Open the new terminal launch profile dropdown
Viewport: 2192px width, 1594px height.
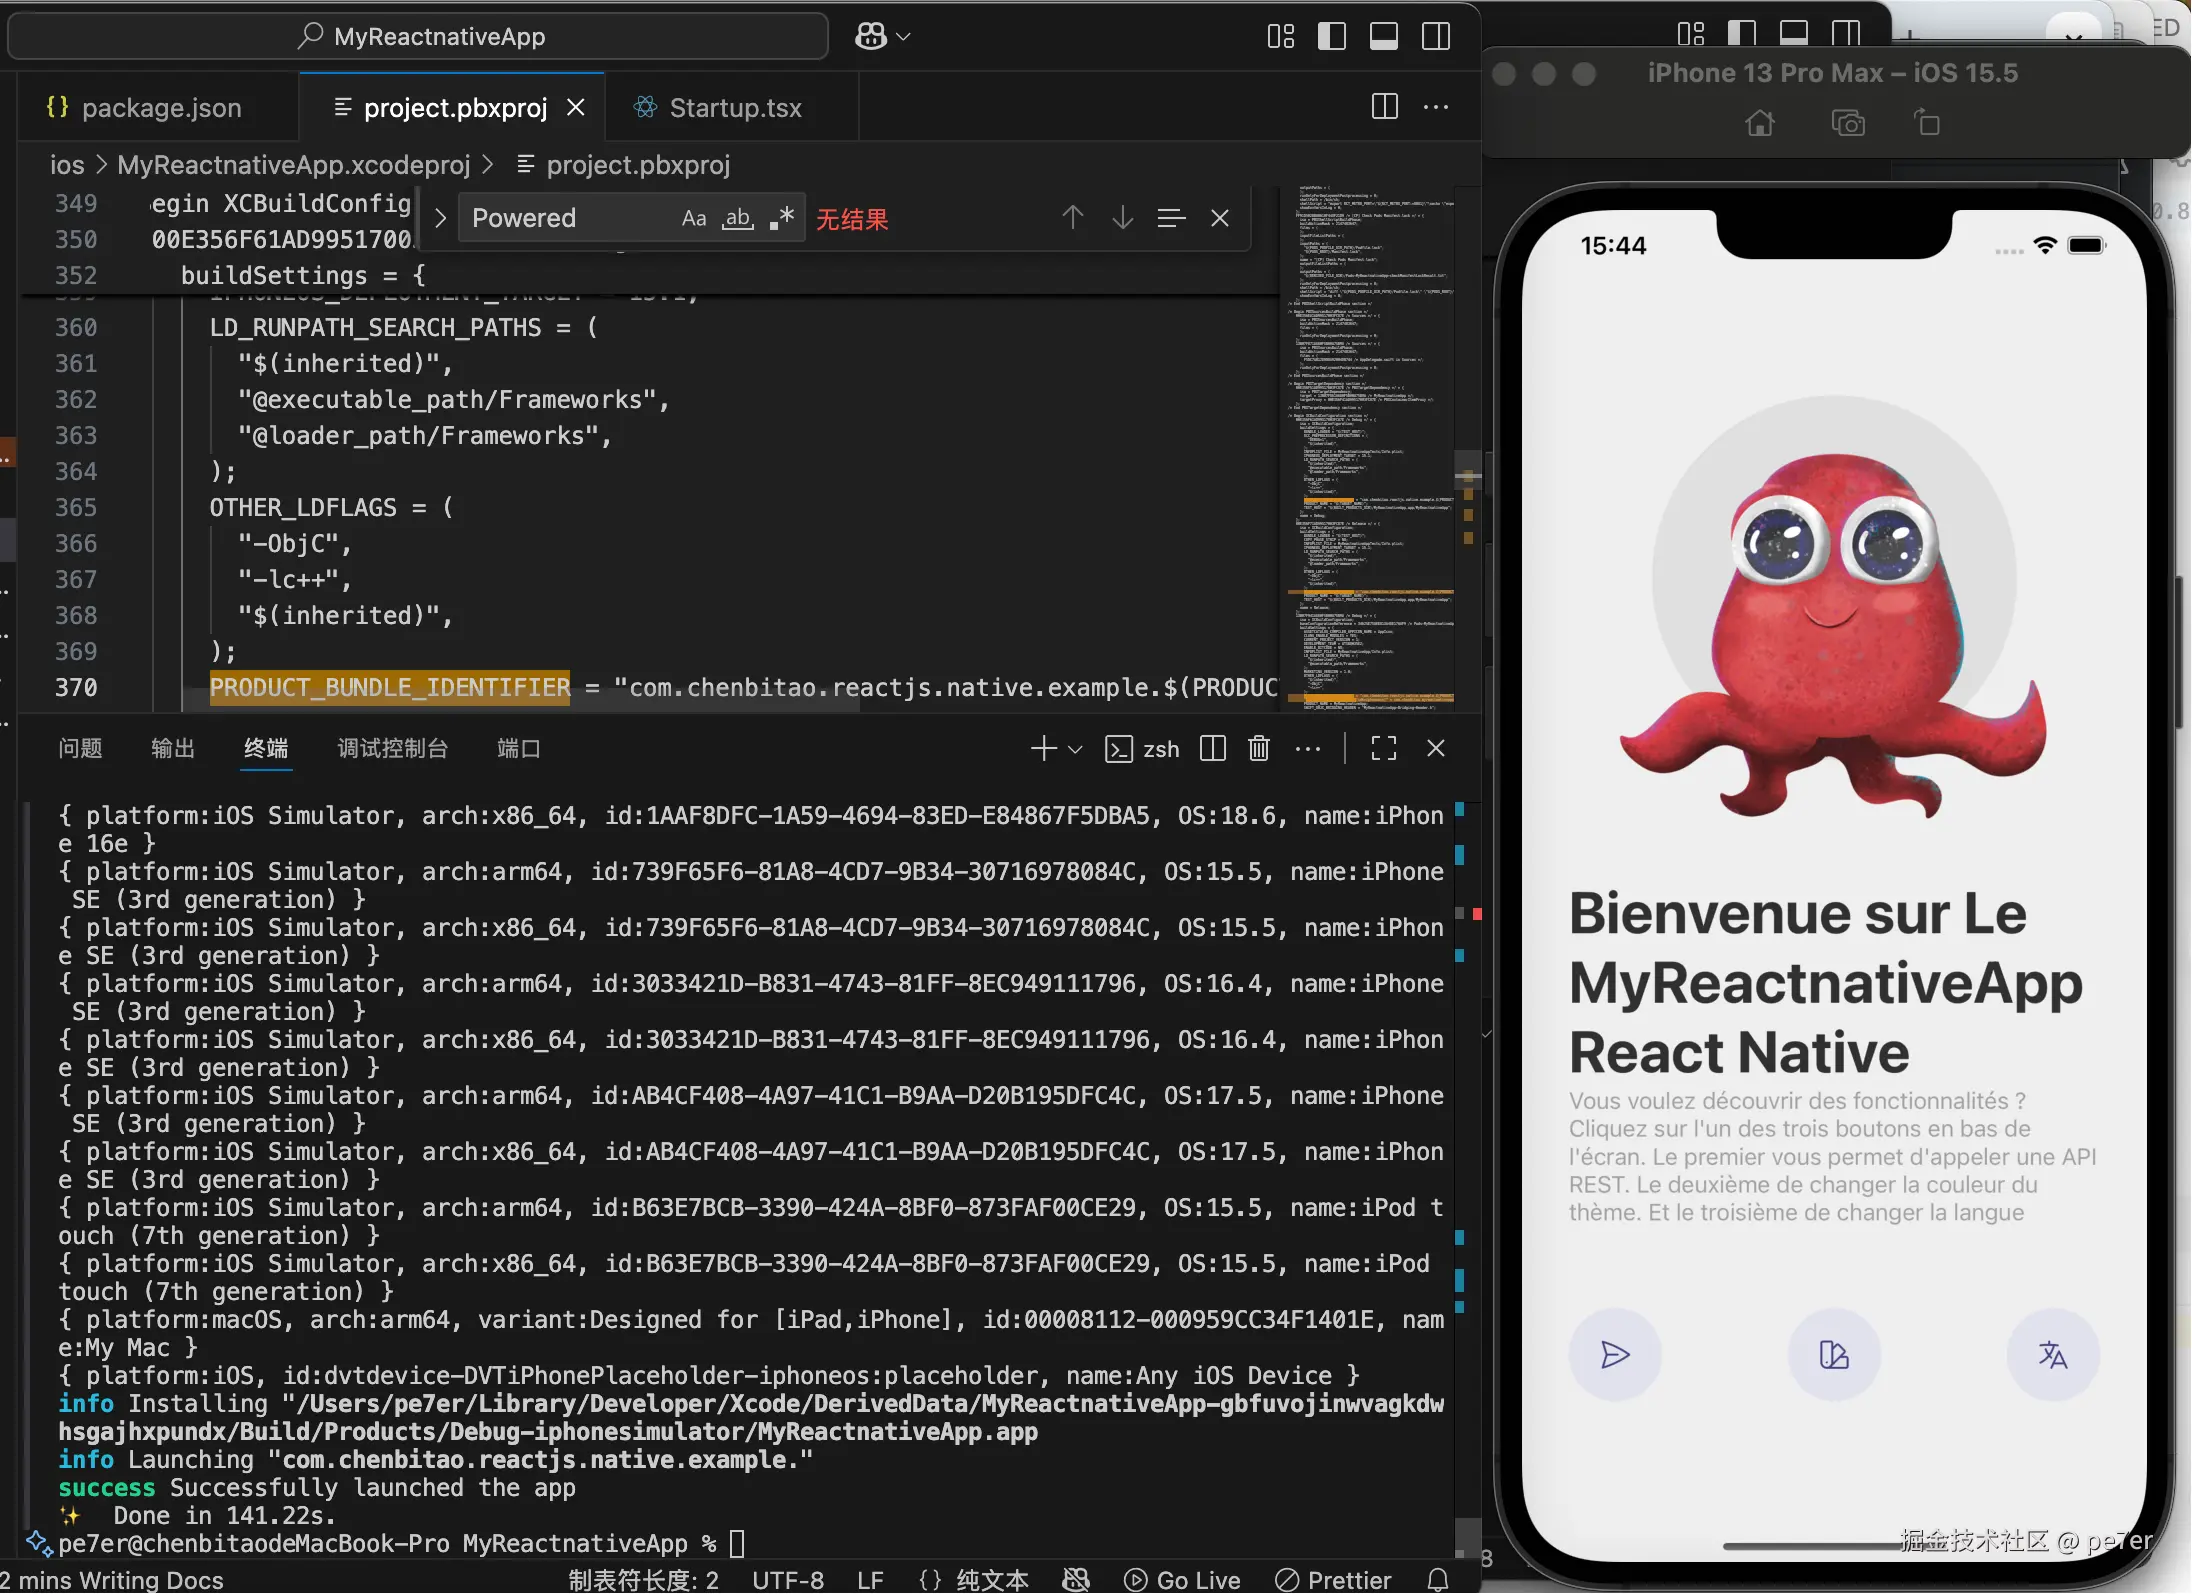coord(1076,749)
